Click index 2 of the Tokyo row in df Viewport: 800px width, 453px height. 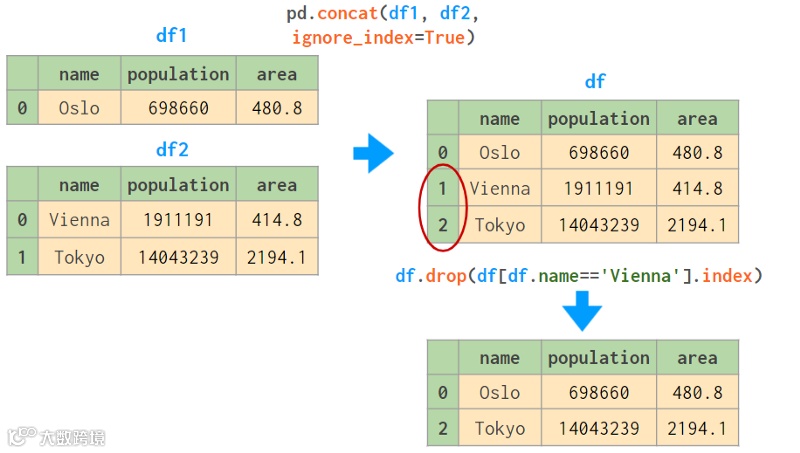click(442, 224)
